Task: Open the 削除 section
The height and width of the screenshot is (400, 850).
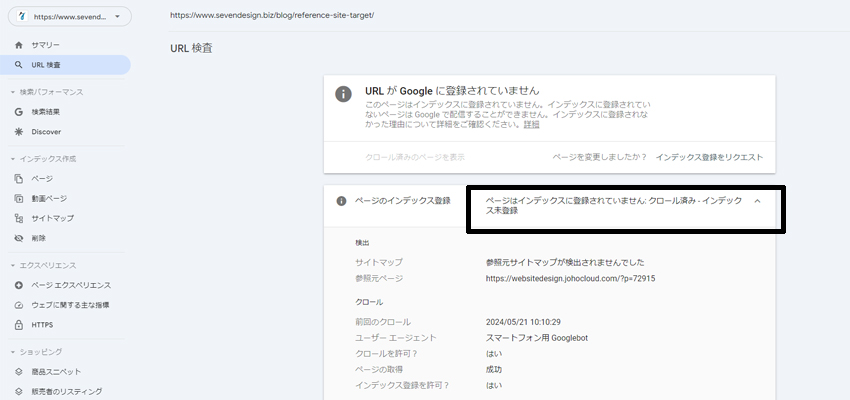Action: 38,238
